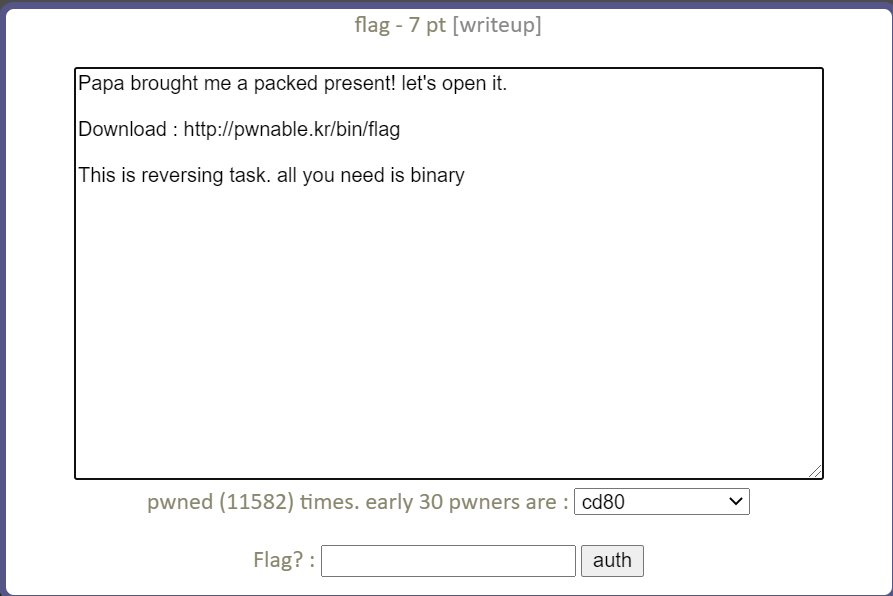The width and height of the screenshot is (893, 596).
Task: Click the 'flag - 7 pt' title text
Action: (x=400, y=25)
